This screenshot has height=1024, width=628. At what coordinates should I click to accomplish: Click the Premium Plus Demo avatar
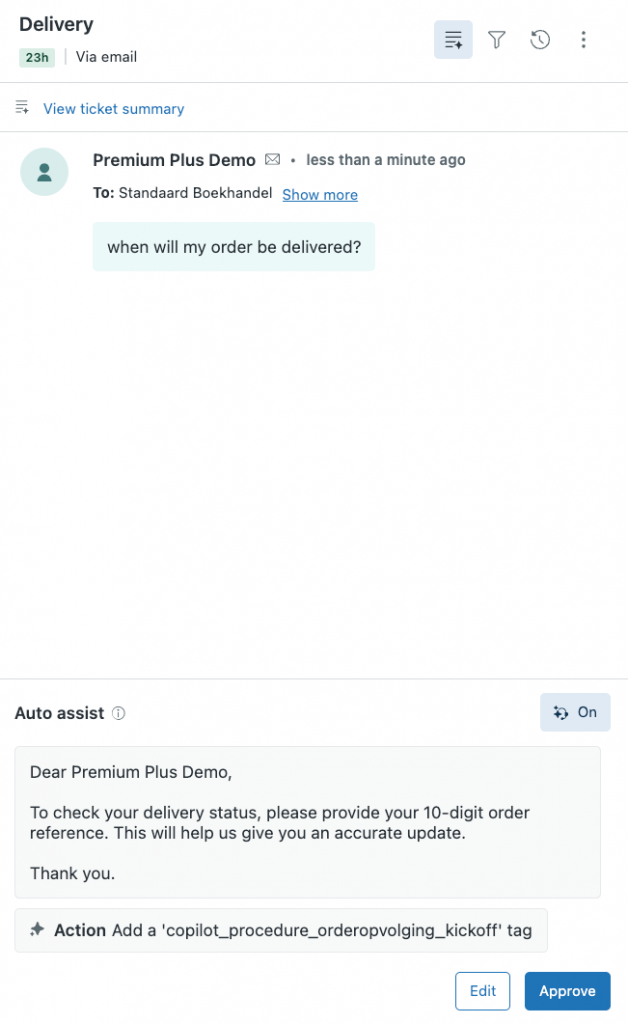(44, 172)
